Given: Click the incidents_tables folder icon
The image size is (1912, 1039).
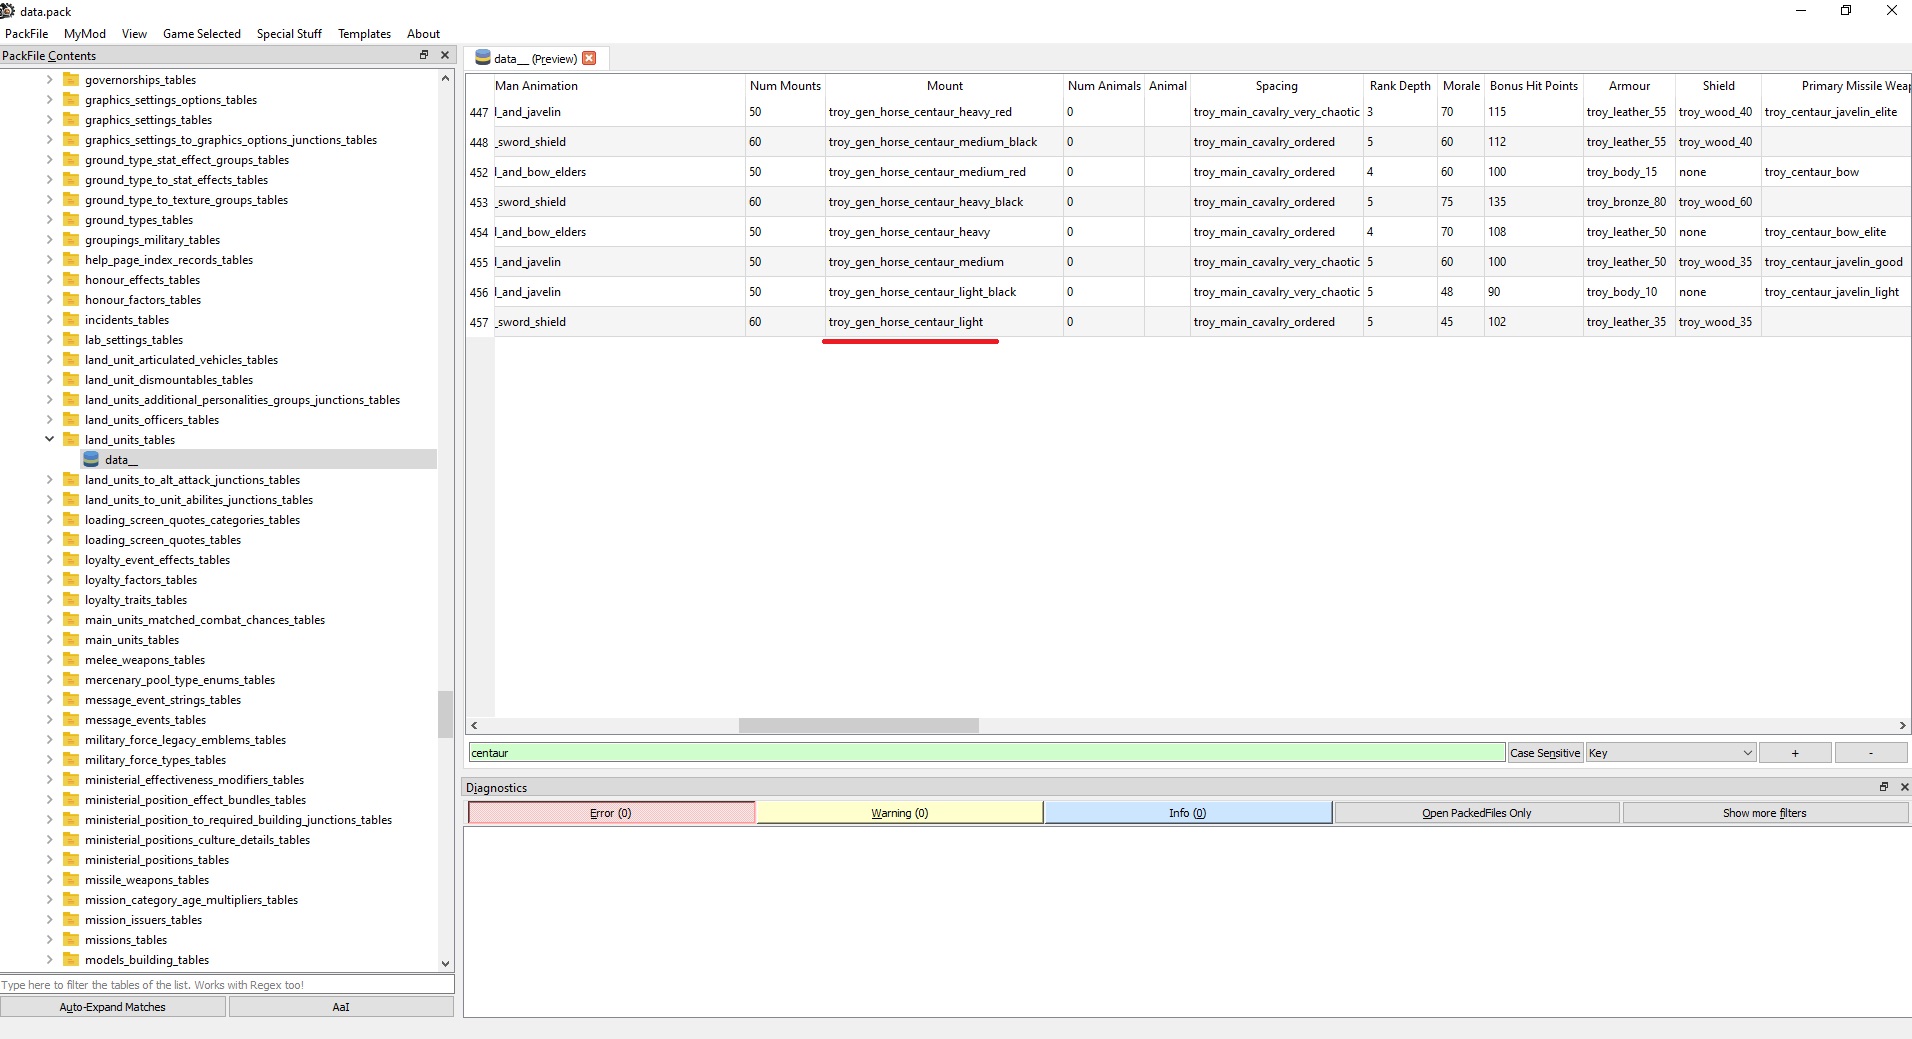Looking at the screenshot, I should (x=71, y=319).
